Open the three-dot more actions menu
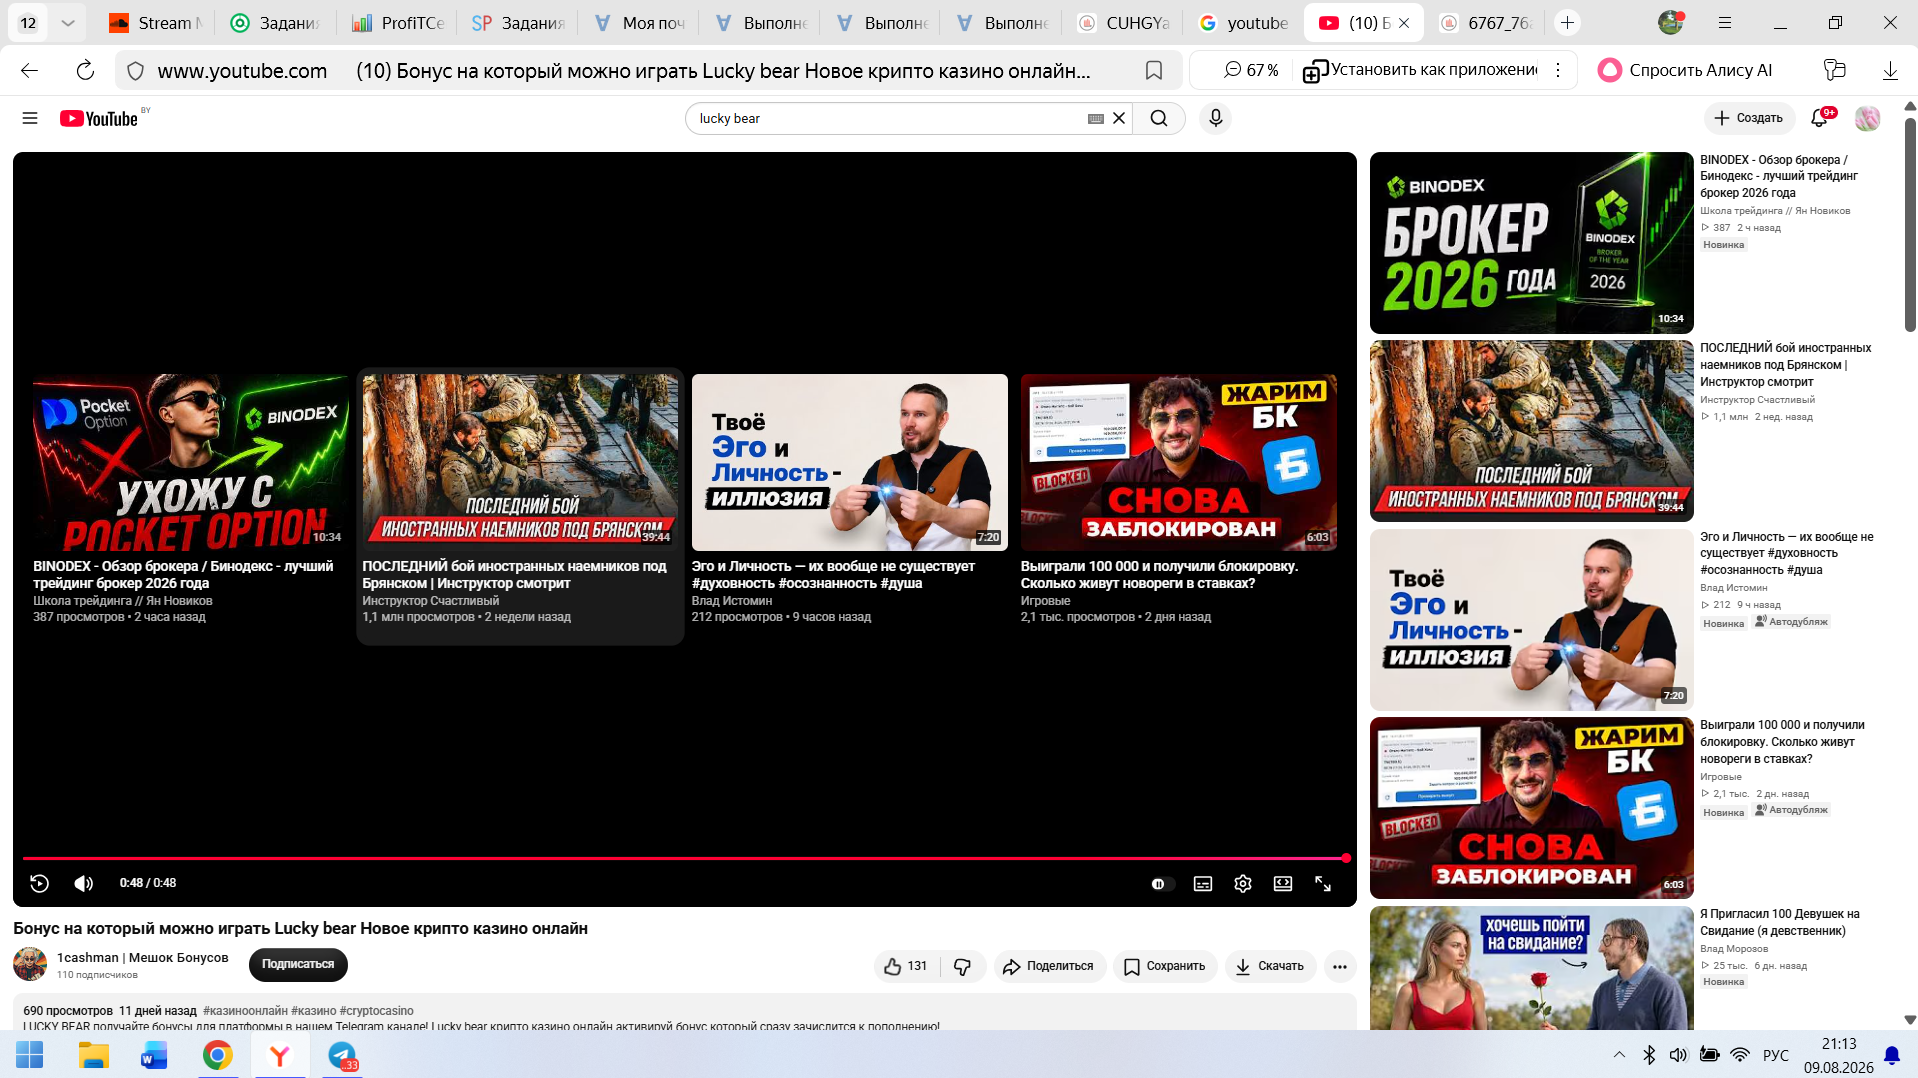Viewport: 1918px width, 1078px height. pyautogui.click(x=1340, y=966)
